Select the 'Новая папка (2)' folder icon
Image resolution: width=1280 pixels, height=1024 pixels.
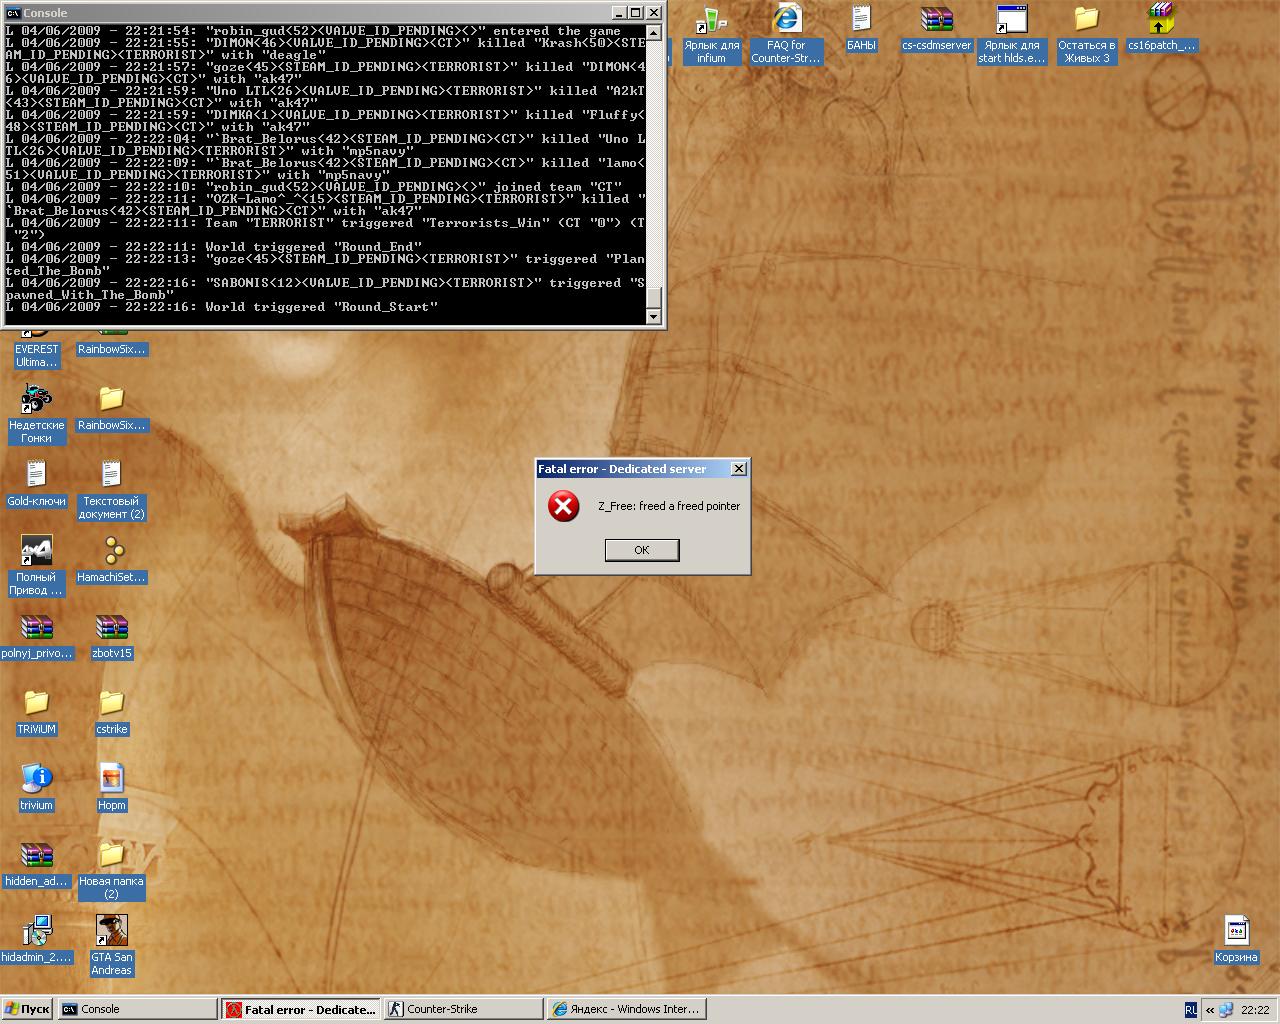pos(111,870)
